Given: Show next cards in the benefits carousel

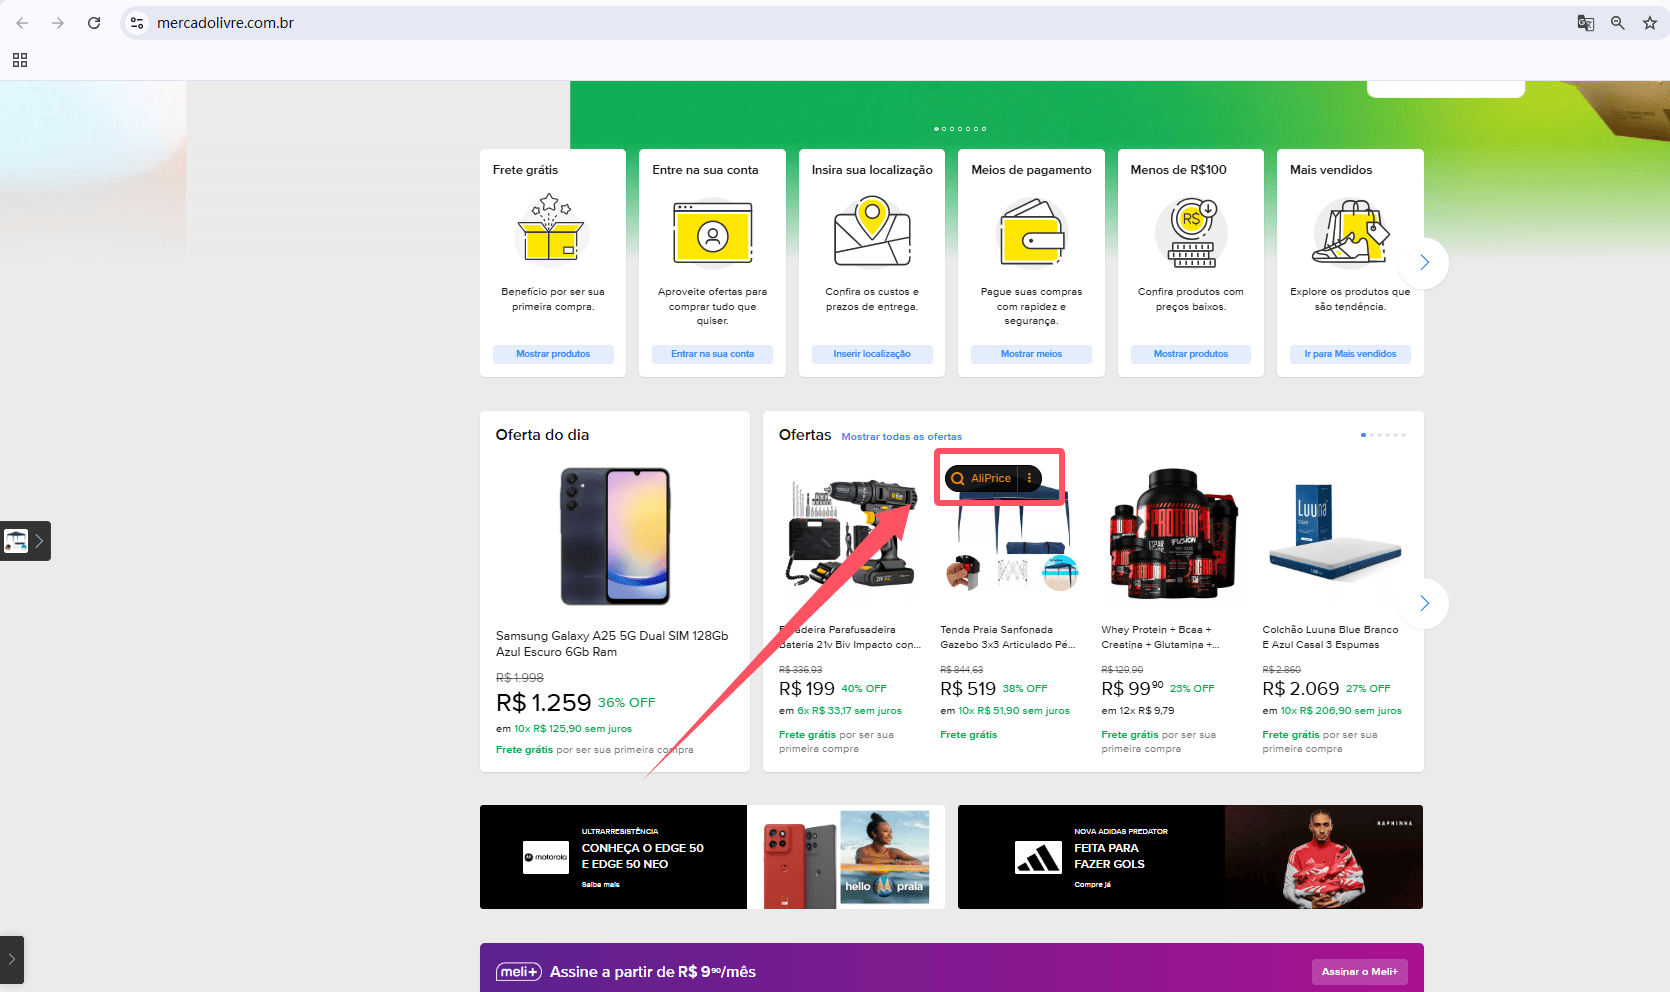Looking at the screenshot, I should (x=1424, y=263).
